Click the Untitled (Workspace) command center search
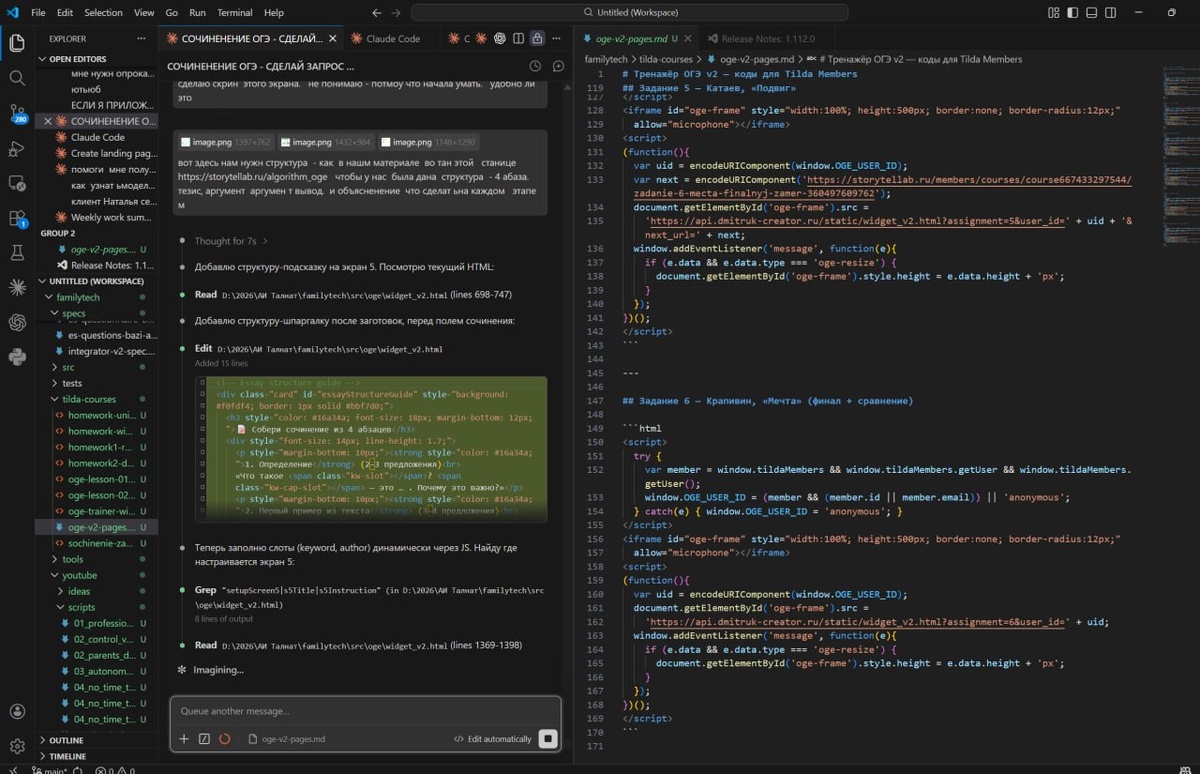 click(629, 13)
